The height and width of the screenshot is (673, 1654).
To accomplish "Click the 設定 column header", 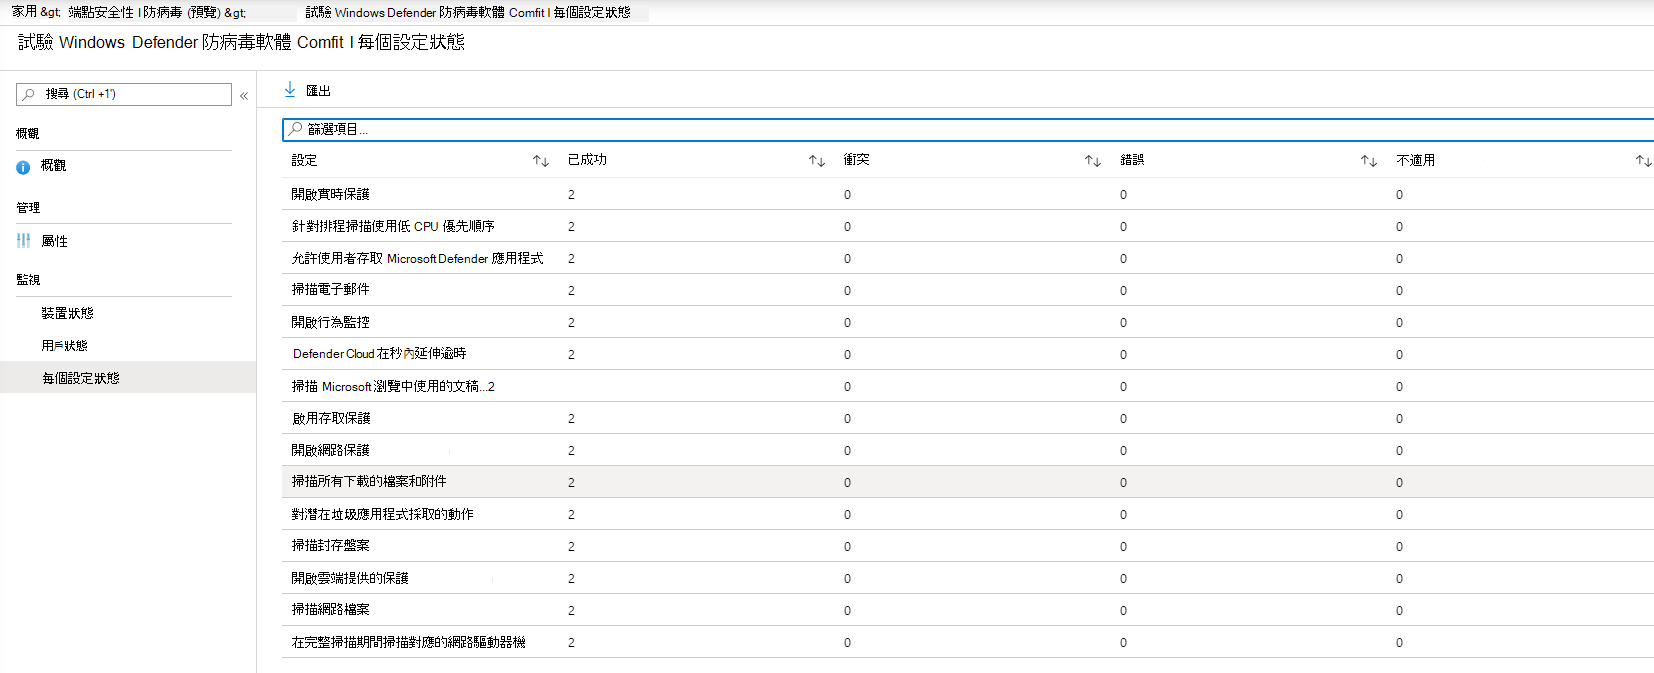I will click(x=304, y=160).
